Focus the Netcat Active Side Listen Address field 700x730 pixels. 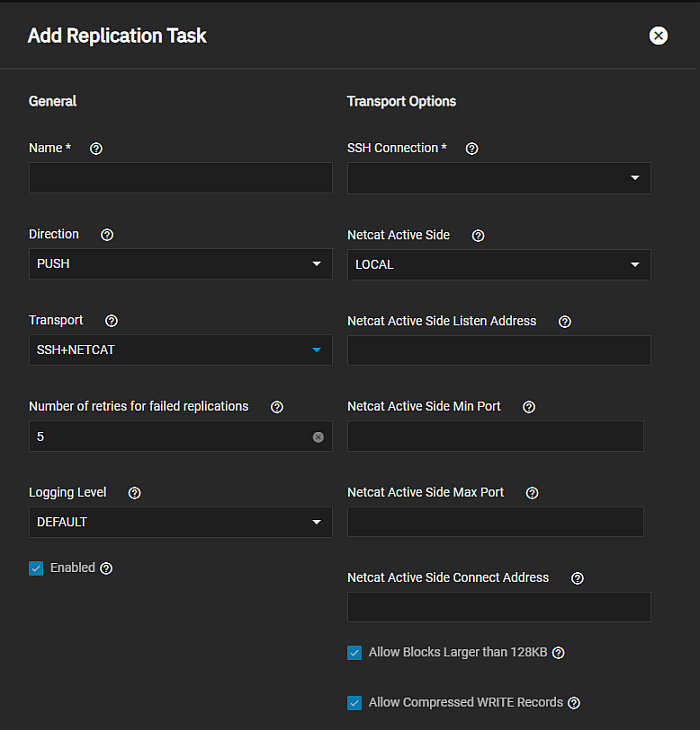coord(498,351)
